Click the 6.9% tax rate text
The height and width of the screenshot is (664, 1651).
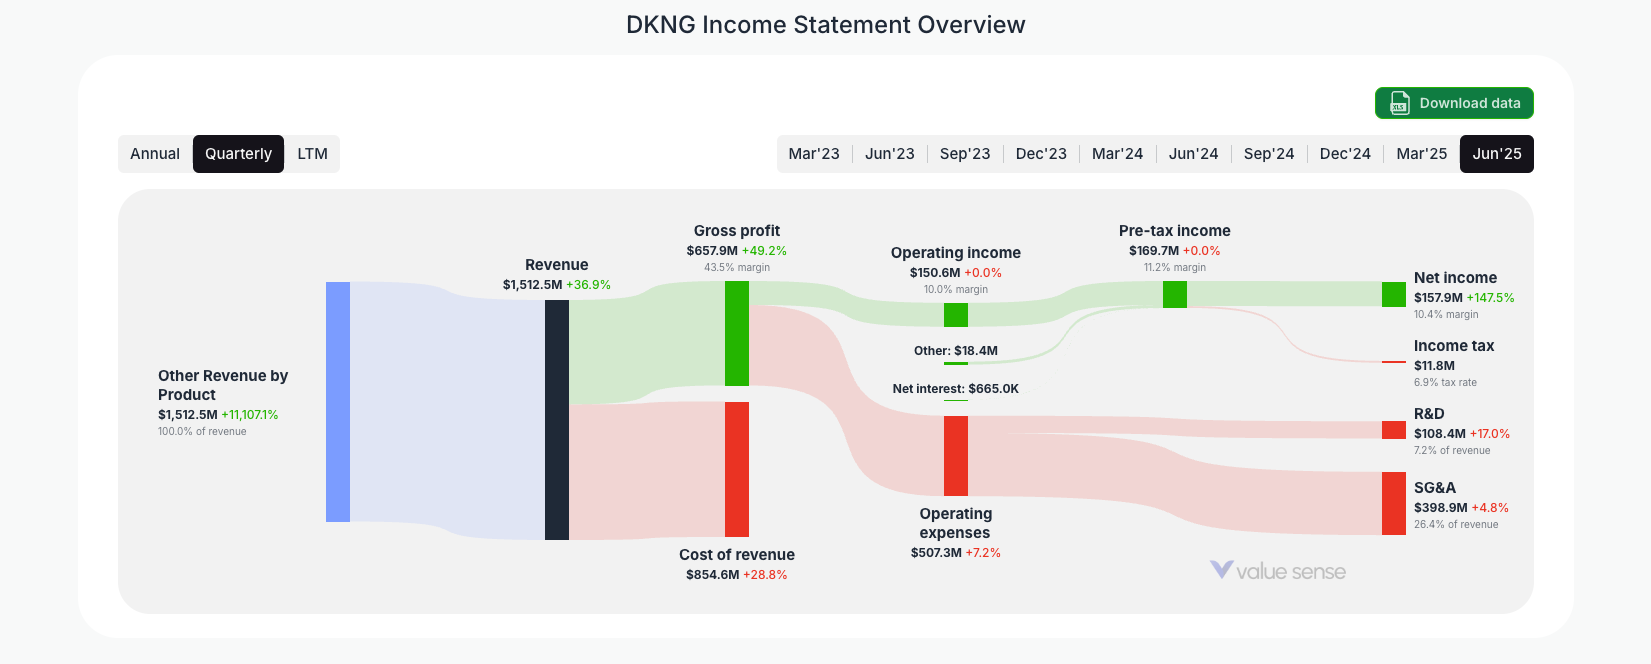coord(1445,382)
